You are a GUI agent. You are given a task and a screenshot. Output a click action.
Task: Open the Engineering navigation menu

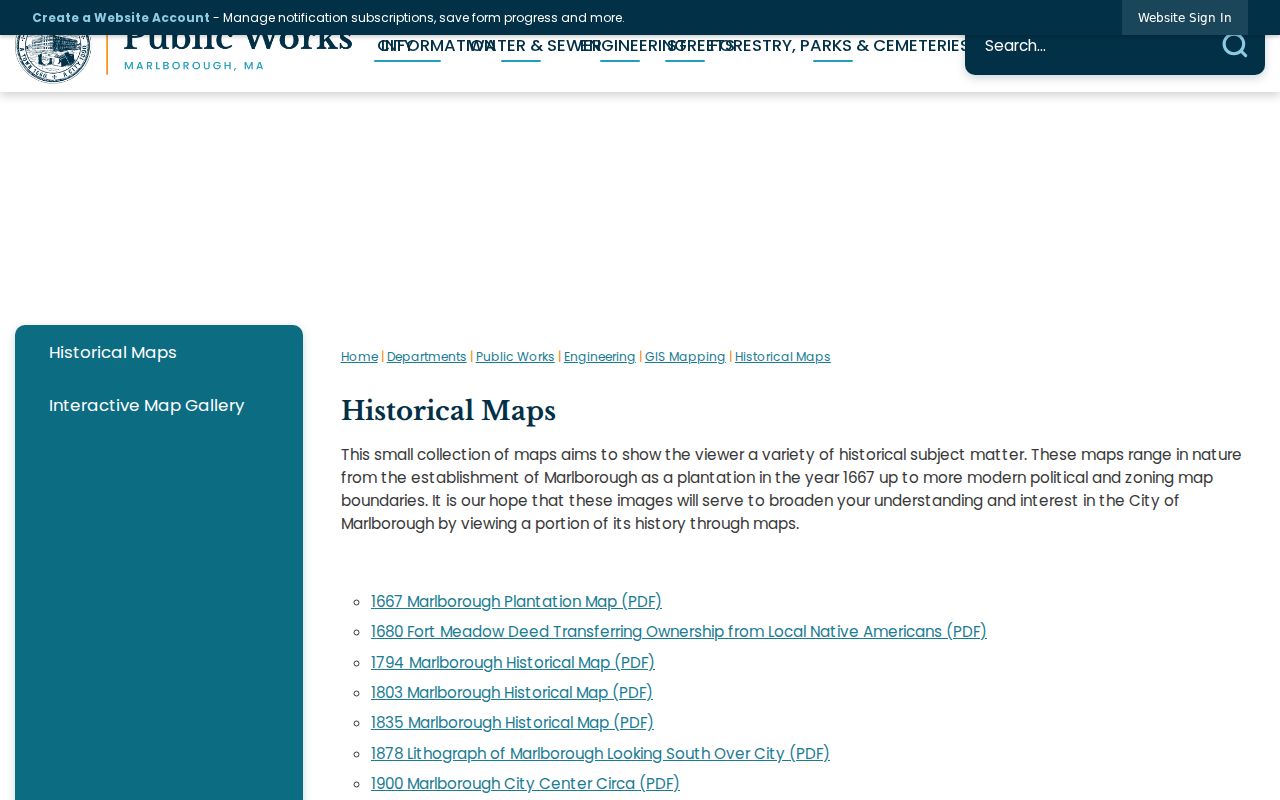point(633,45)
